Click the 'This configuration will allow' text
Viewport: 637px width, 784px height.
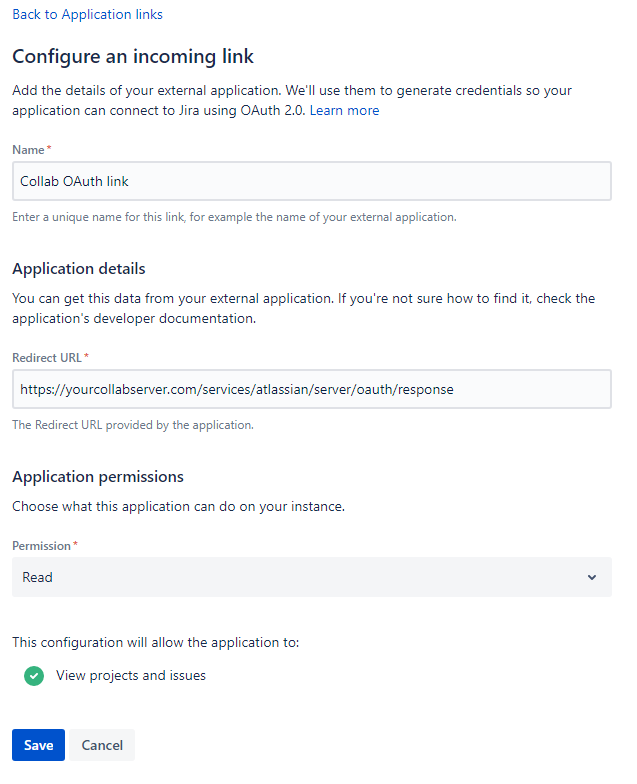[155, 641]
